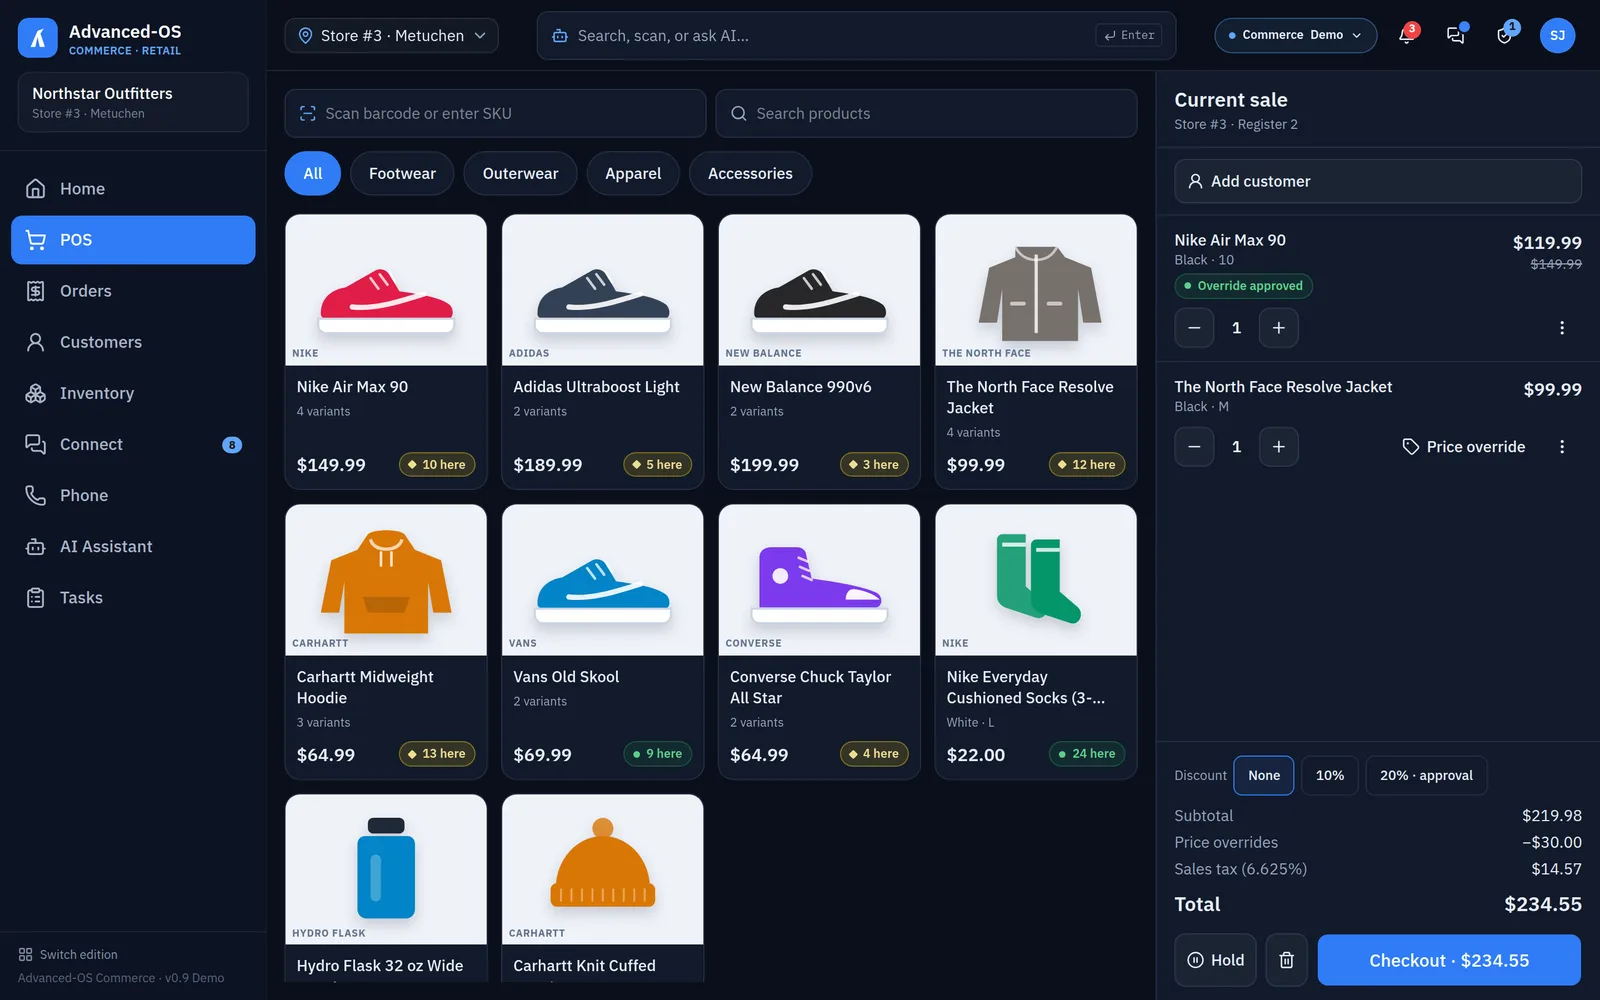The width and height of the screenshot is (1600, 1000).
Task: Click the 24 here stock badge
Action: click(1087, 754)
